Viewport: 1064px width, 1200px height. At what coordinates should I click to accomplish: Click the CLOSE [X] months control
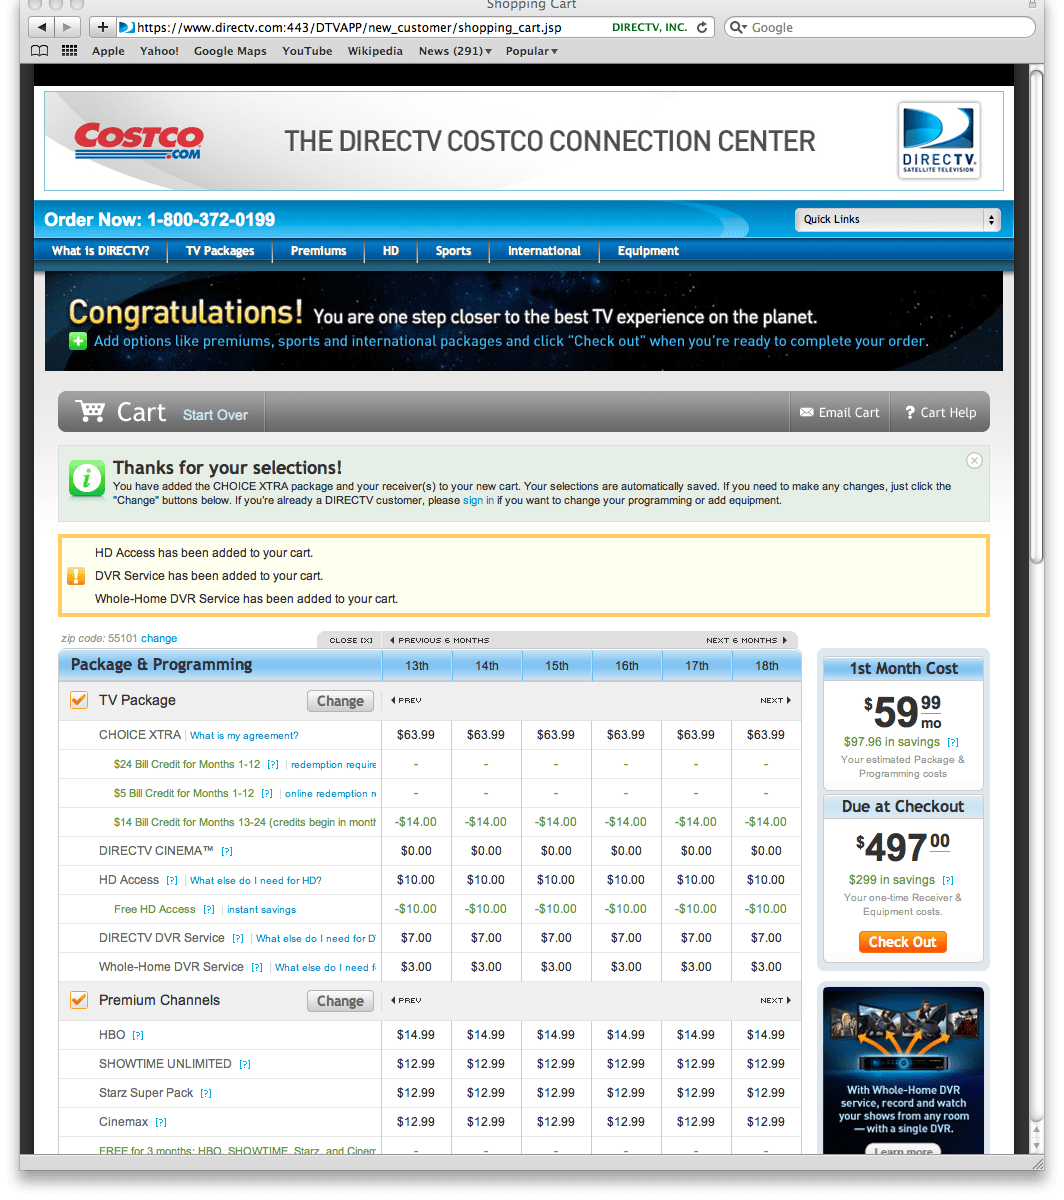(x=351, y=640)
